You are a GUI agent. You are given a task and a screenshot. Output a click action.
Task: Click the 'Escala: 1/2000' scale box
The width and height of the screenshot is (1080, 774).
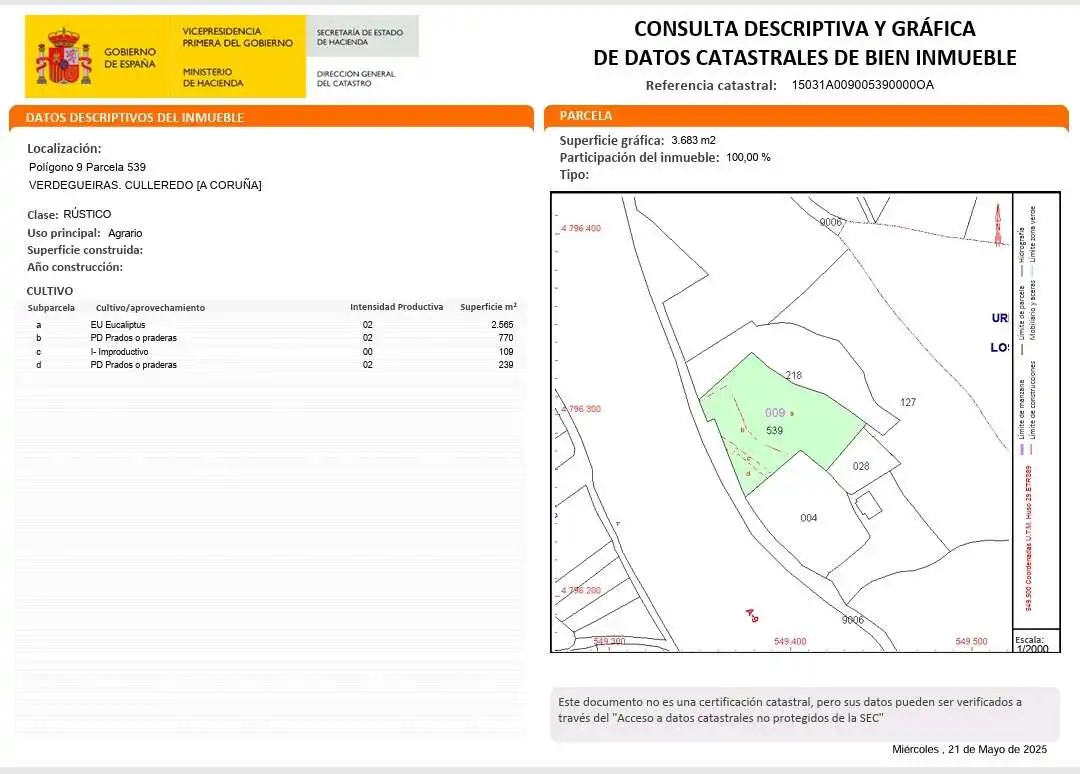[x=1036, y=642]
